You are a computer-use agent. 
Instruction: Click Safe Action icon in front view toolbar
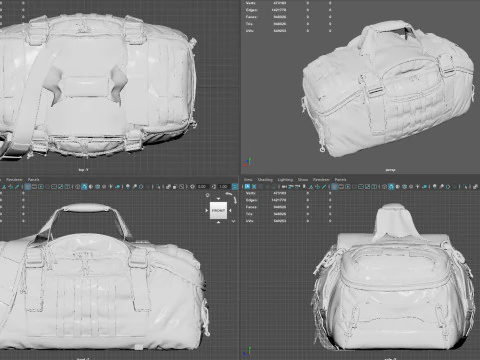pos(61,187)
